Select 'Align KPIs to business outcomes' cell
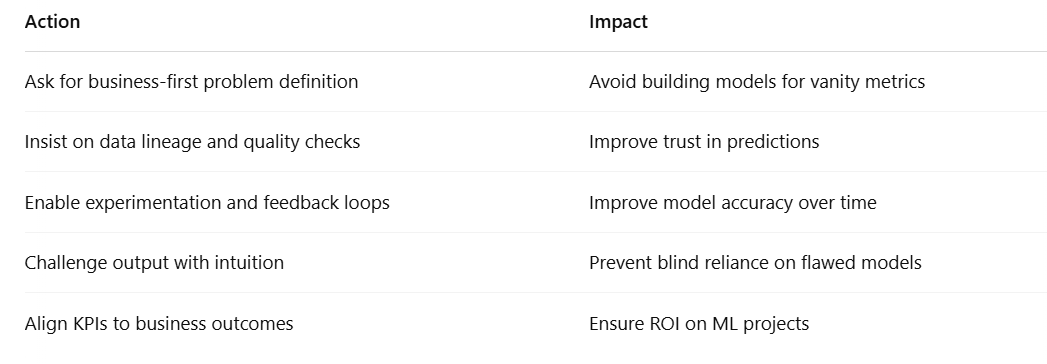Viewport: 1047px width, 364px height. click(159, 324)
